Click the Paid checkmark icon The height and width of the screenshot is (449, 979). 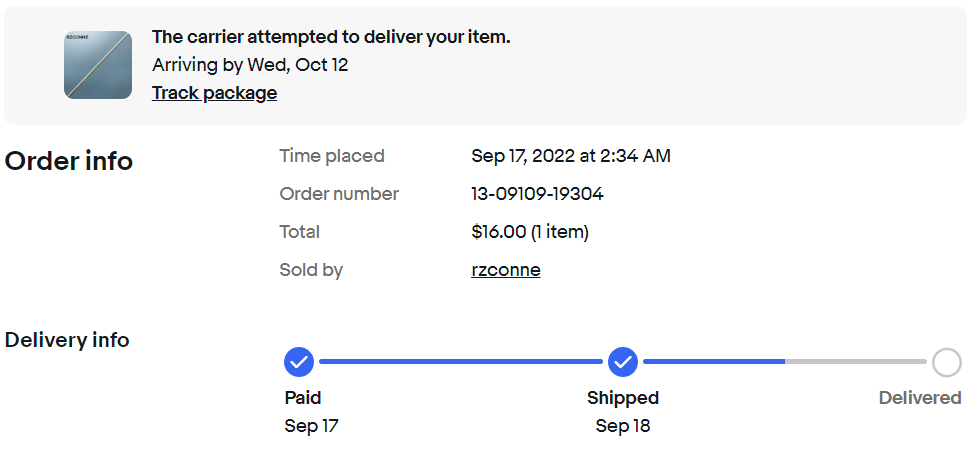click(x=299, y=361)
